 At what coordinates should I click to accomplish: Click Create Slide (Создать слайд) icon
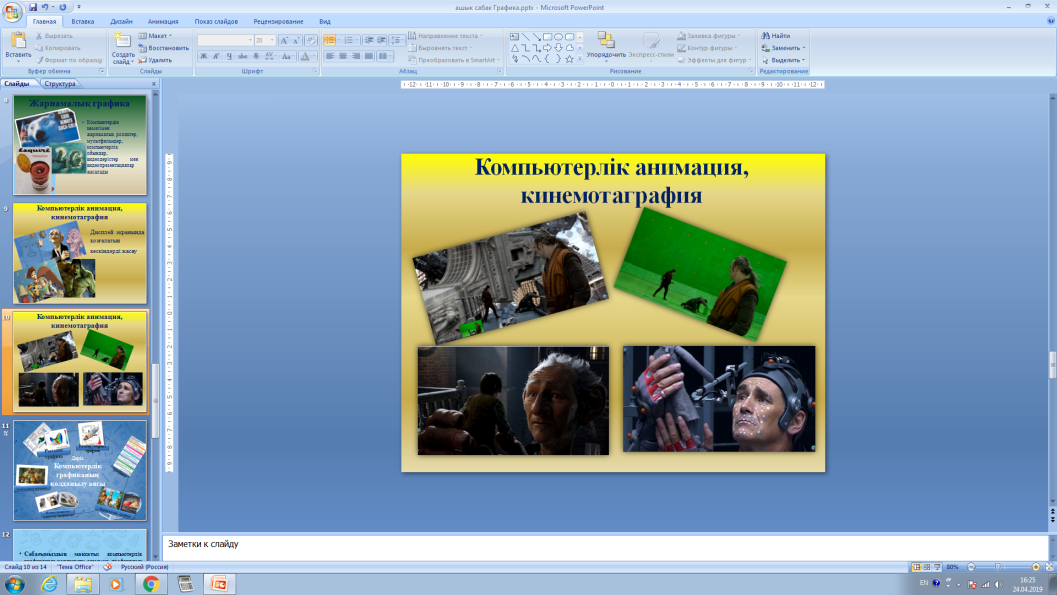[122, 41]
